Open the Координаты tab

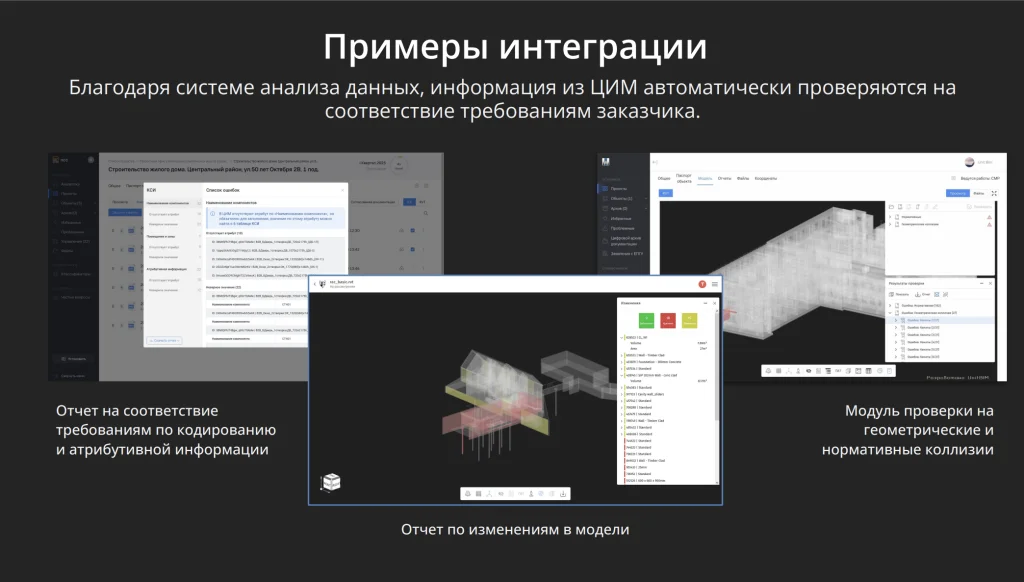(x=765, y=177)
